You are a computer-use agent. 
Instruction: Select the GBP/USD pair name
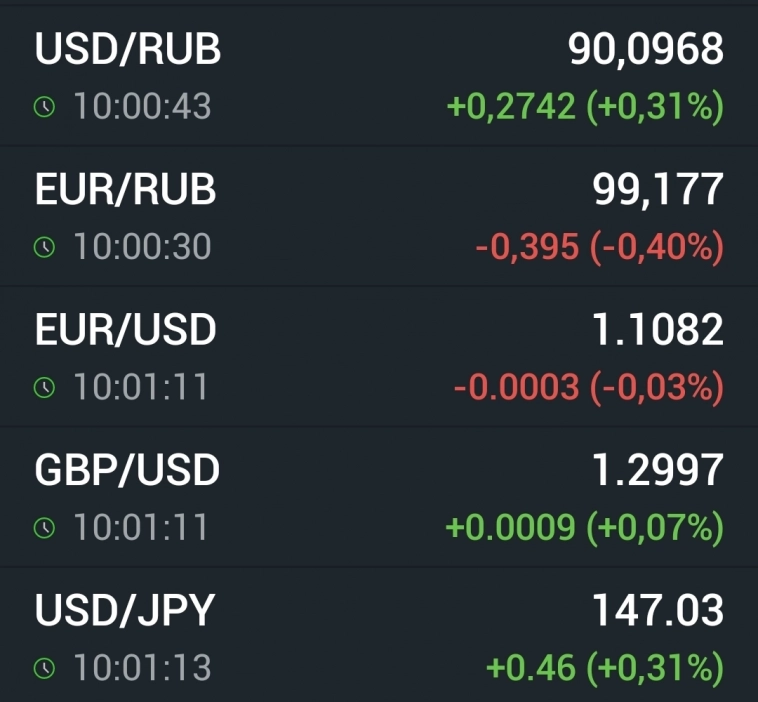tap(127, 470)
